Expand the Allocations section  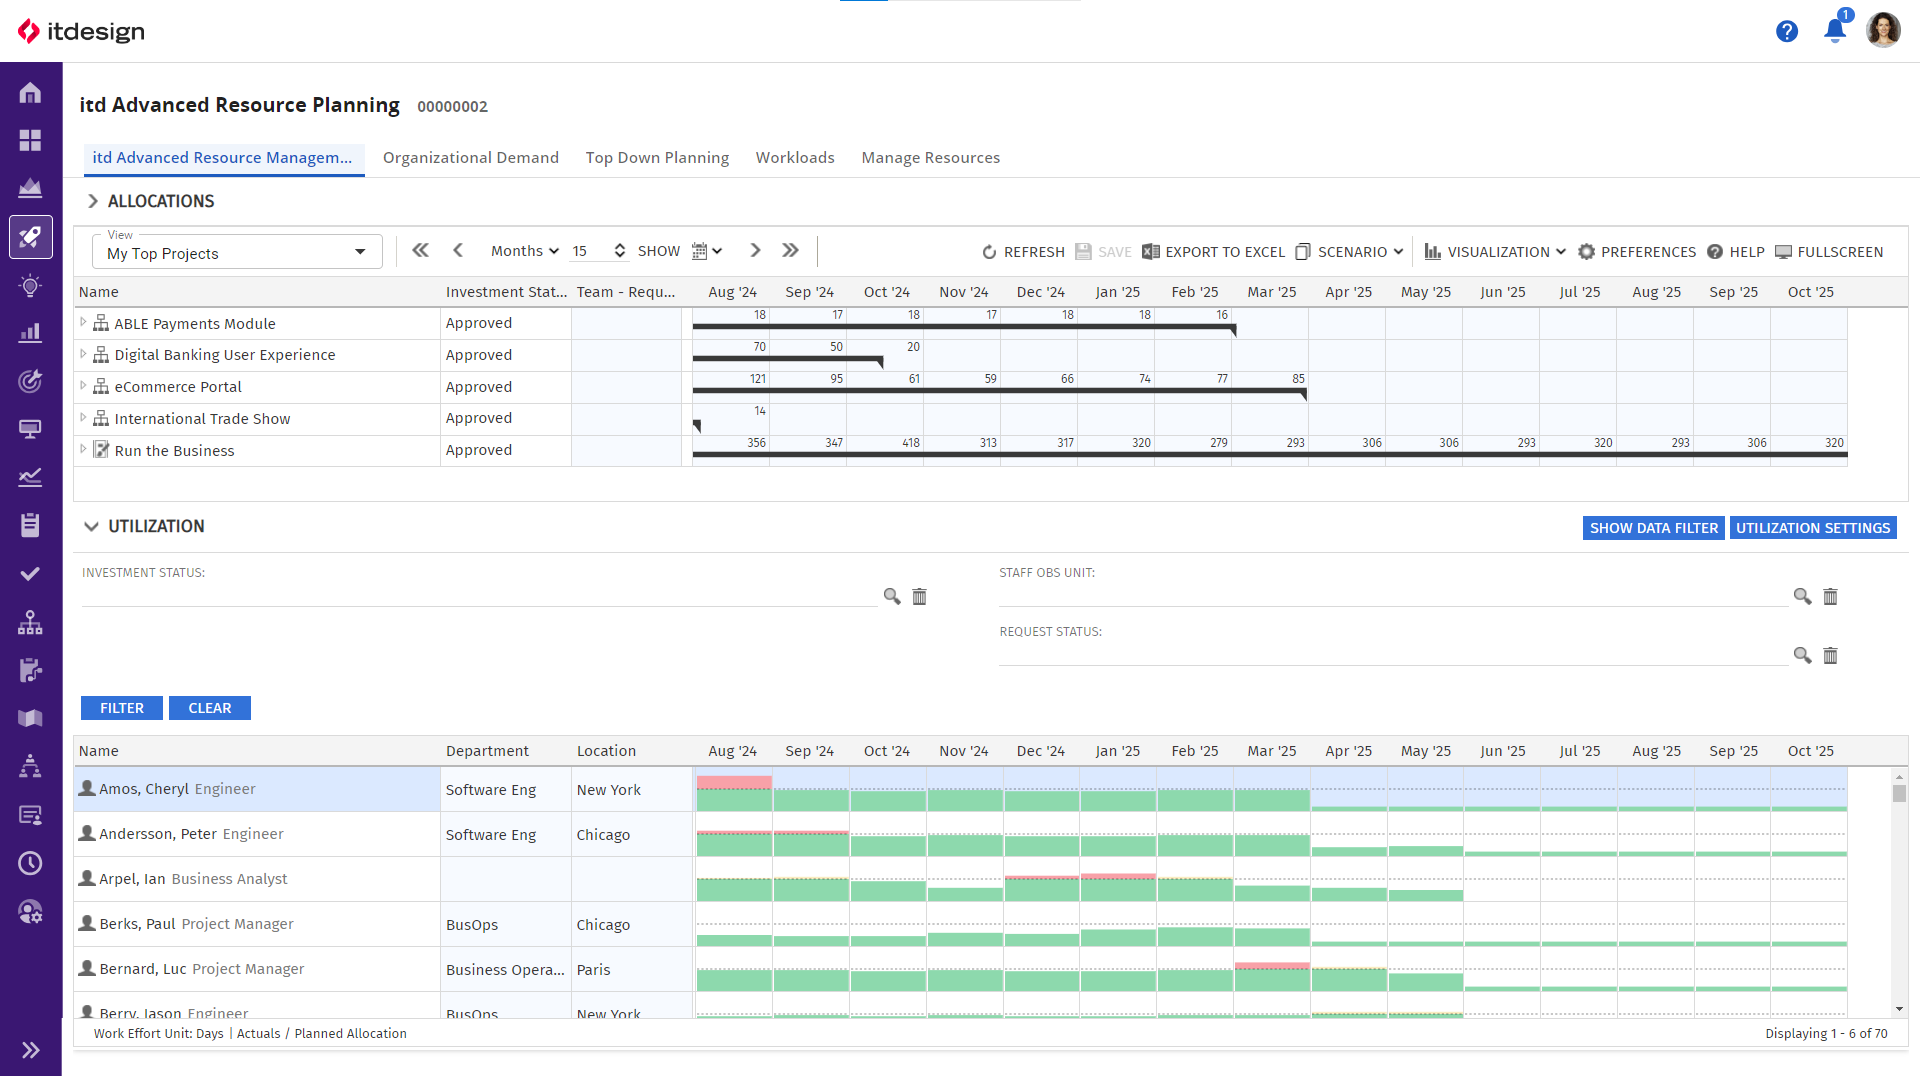click(93, 201)
